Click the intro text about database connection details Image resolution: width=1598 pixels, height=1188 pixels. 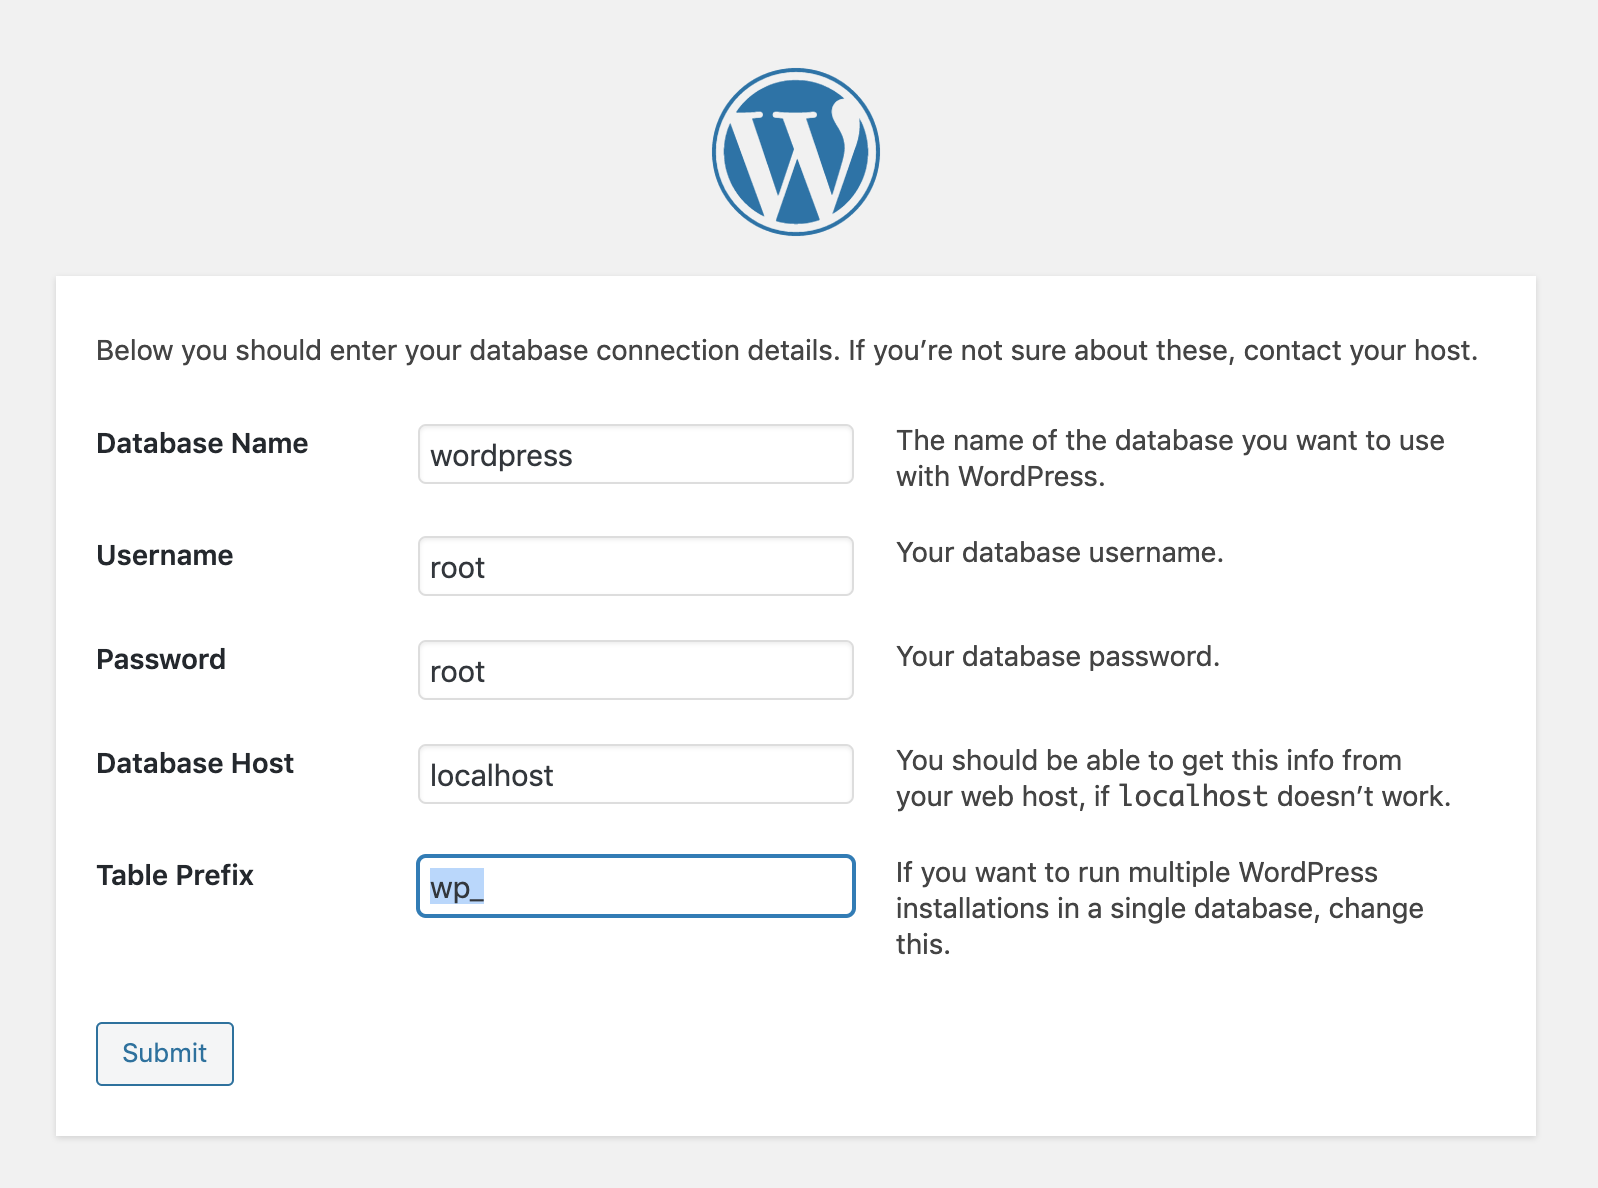click(x=787, y=350)
